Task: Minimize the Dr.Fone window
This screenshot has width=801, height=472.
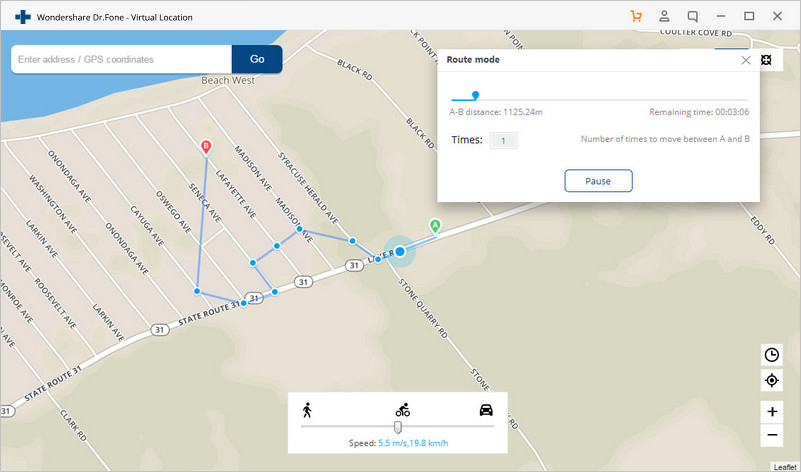Action: click(721, 16)
